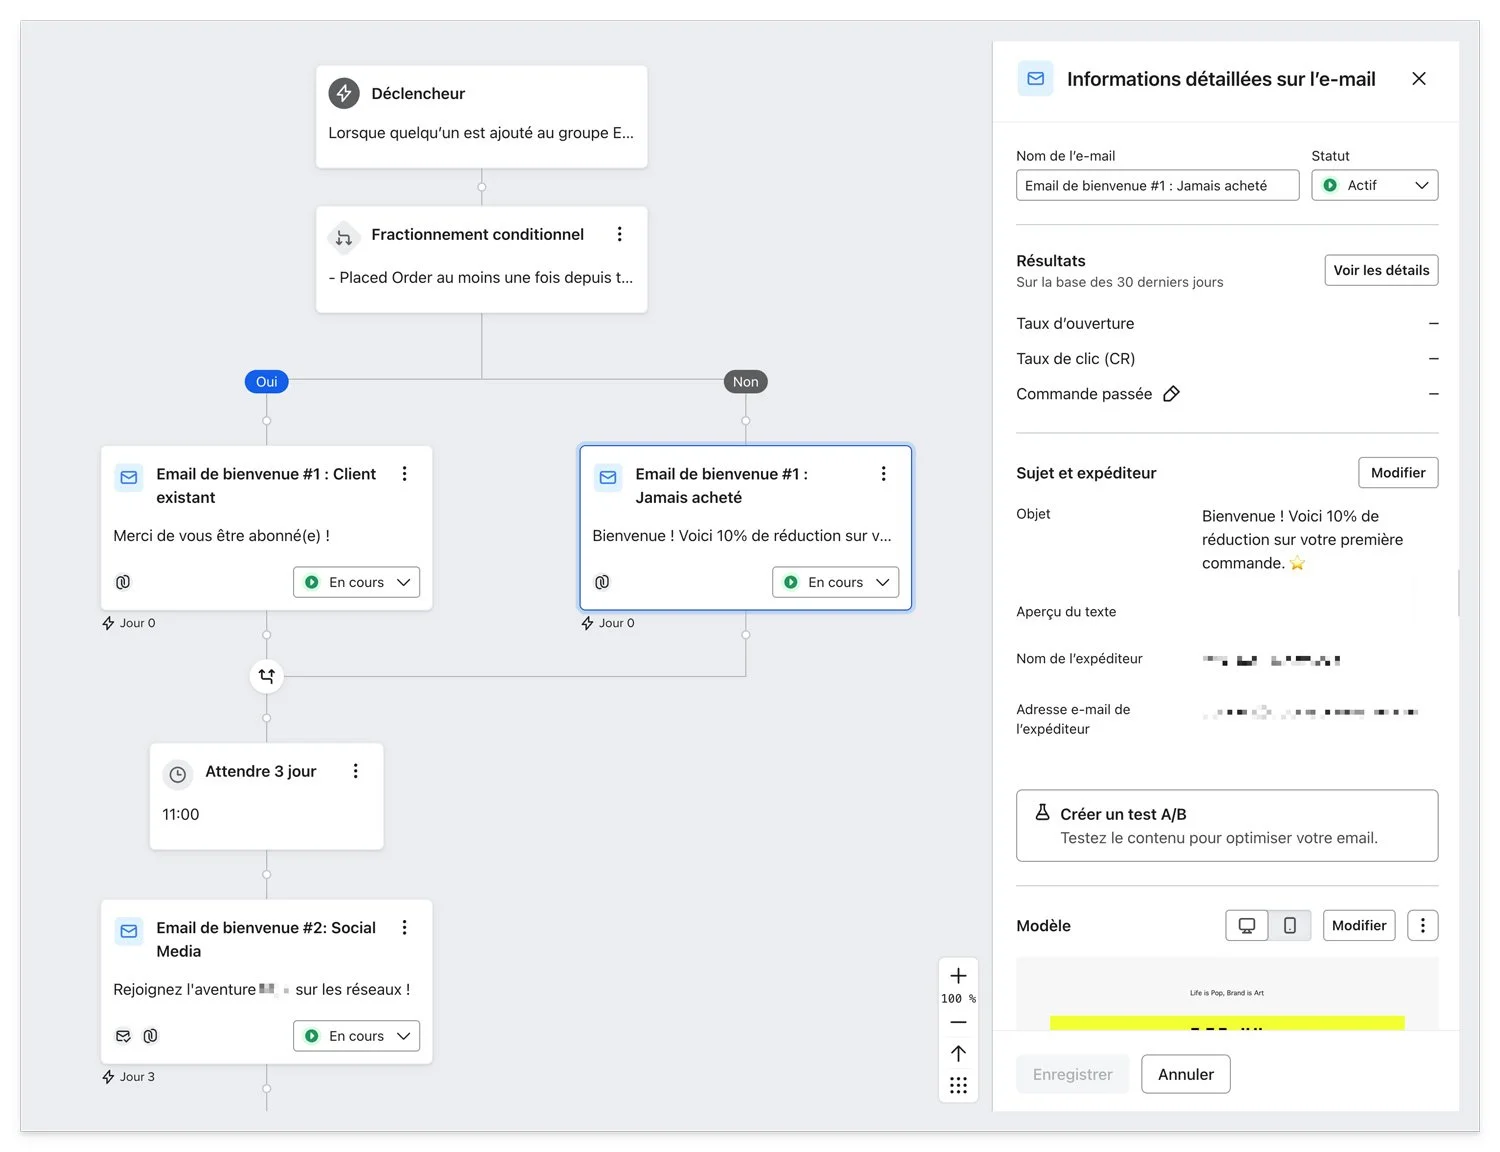1500x1152 pixels.
Task: Select the Oui branch label
Action: coord(267,382)
